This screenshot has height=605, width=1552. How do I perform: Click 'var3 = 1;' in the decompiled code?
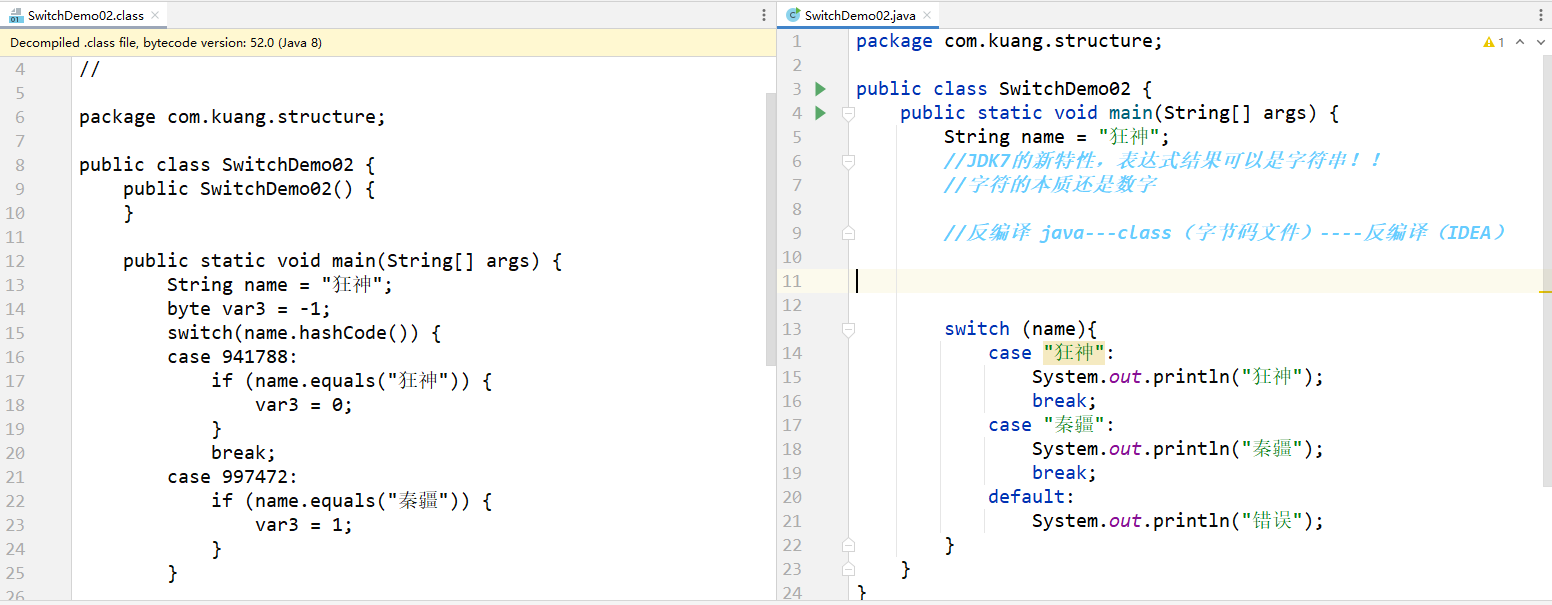pyautogui.click(x=304, y=525)
